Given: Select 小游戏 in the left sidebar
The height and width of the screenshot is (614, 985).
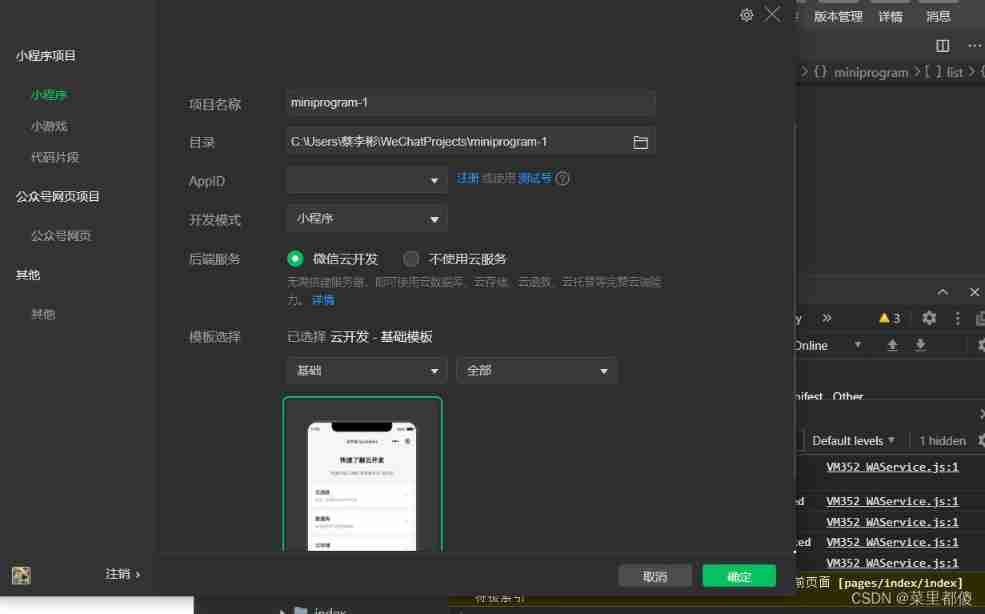Looking at the screenshot, I should click(49, 127).
